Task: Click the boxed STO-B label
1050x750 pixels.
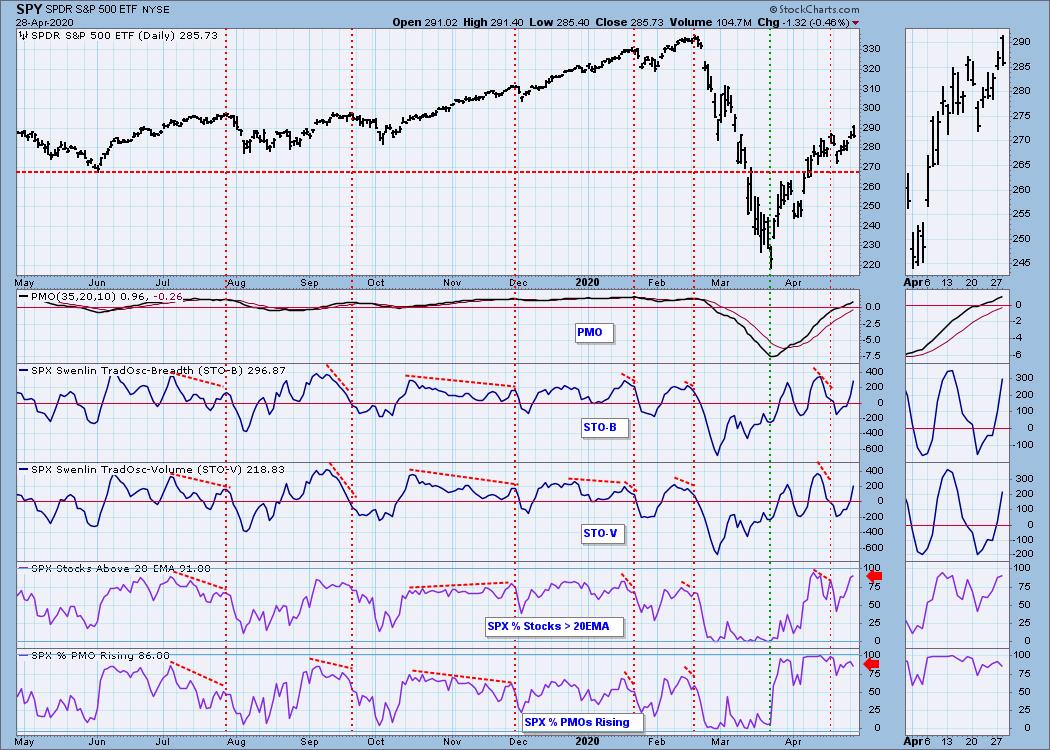Action: click(605, 427)
